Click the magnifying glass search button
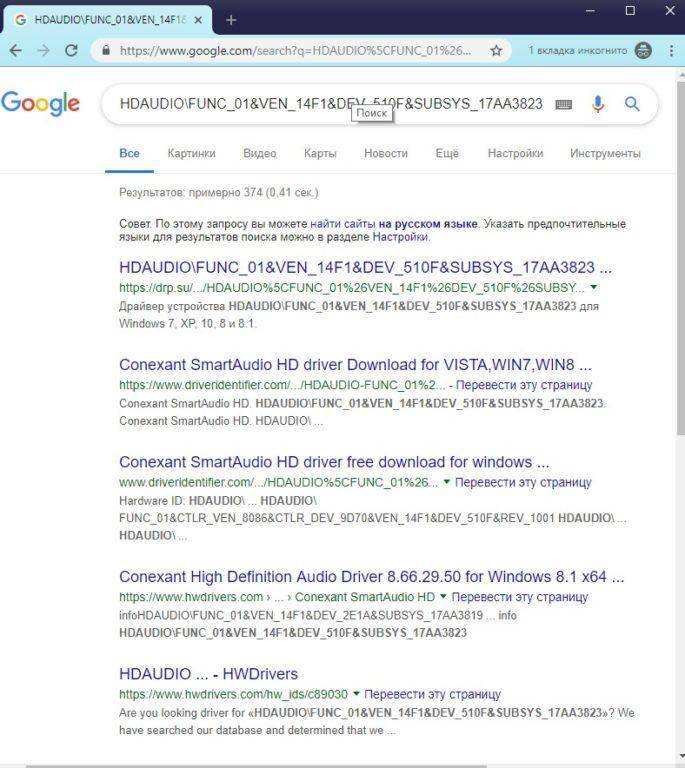685x768 pixels. click(632, 104)
